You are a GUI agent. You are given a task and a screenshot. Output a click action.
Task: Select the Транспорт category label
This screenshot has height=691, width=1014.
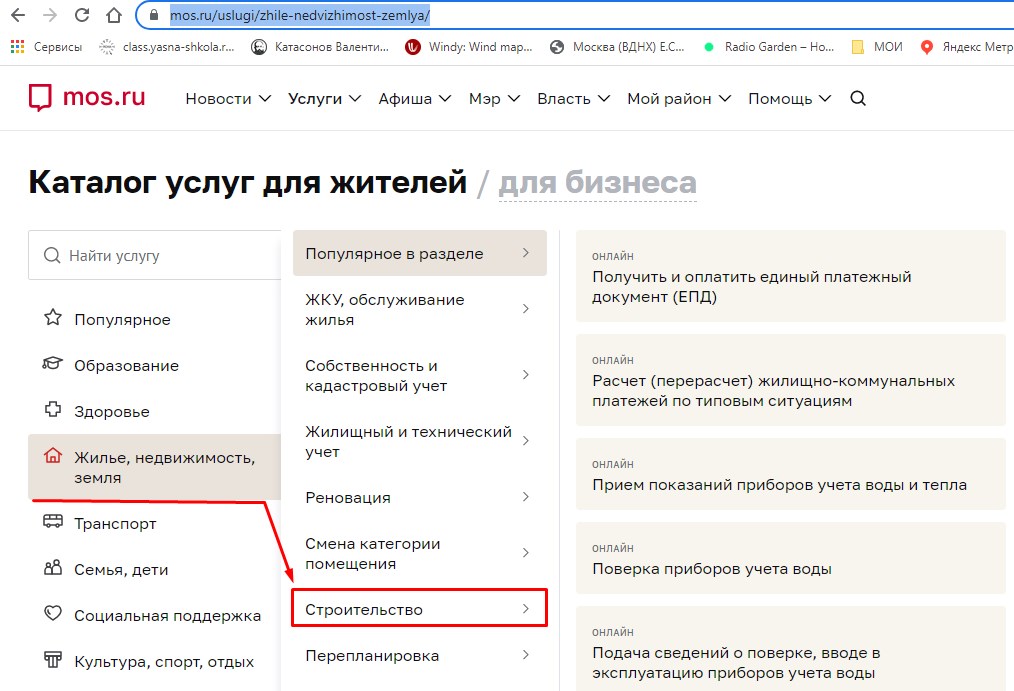tap(115, 523)
